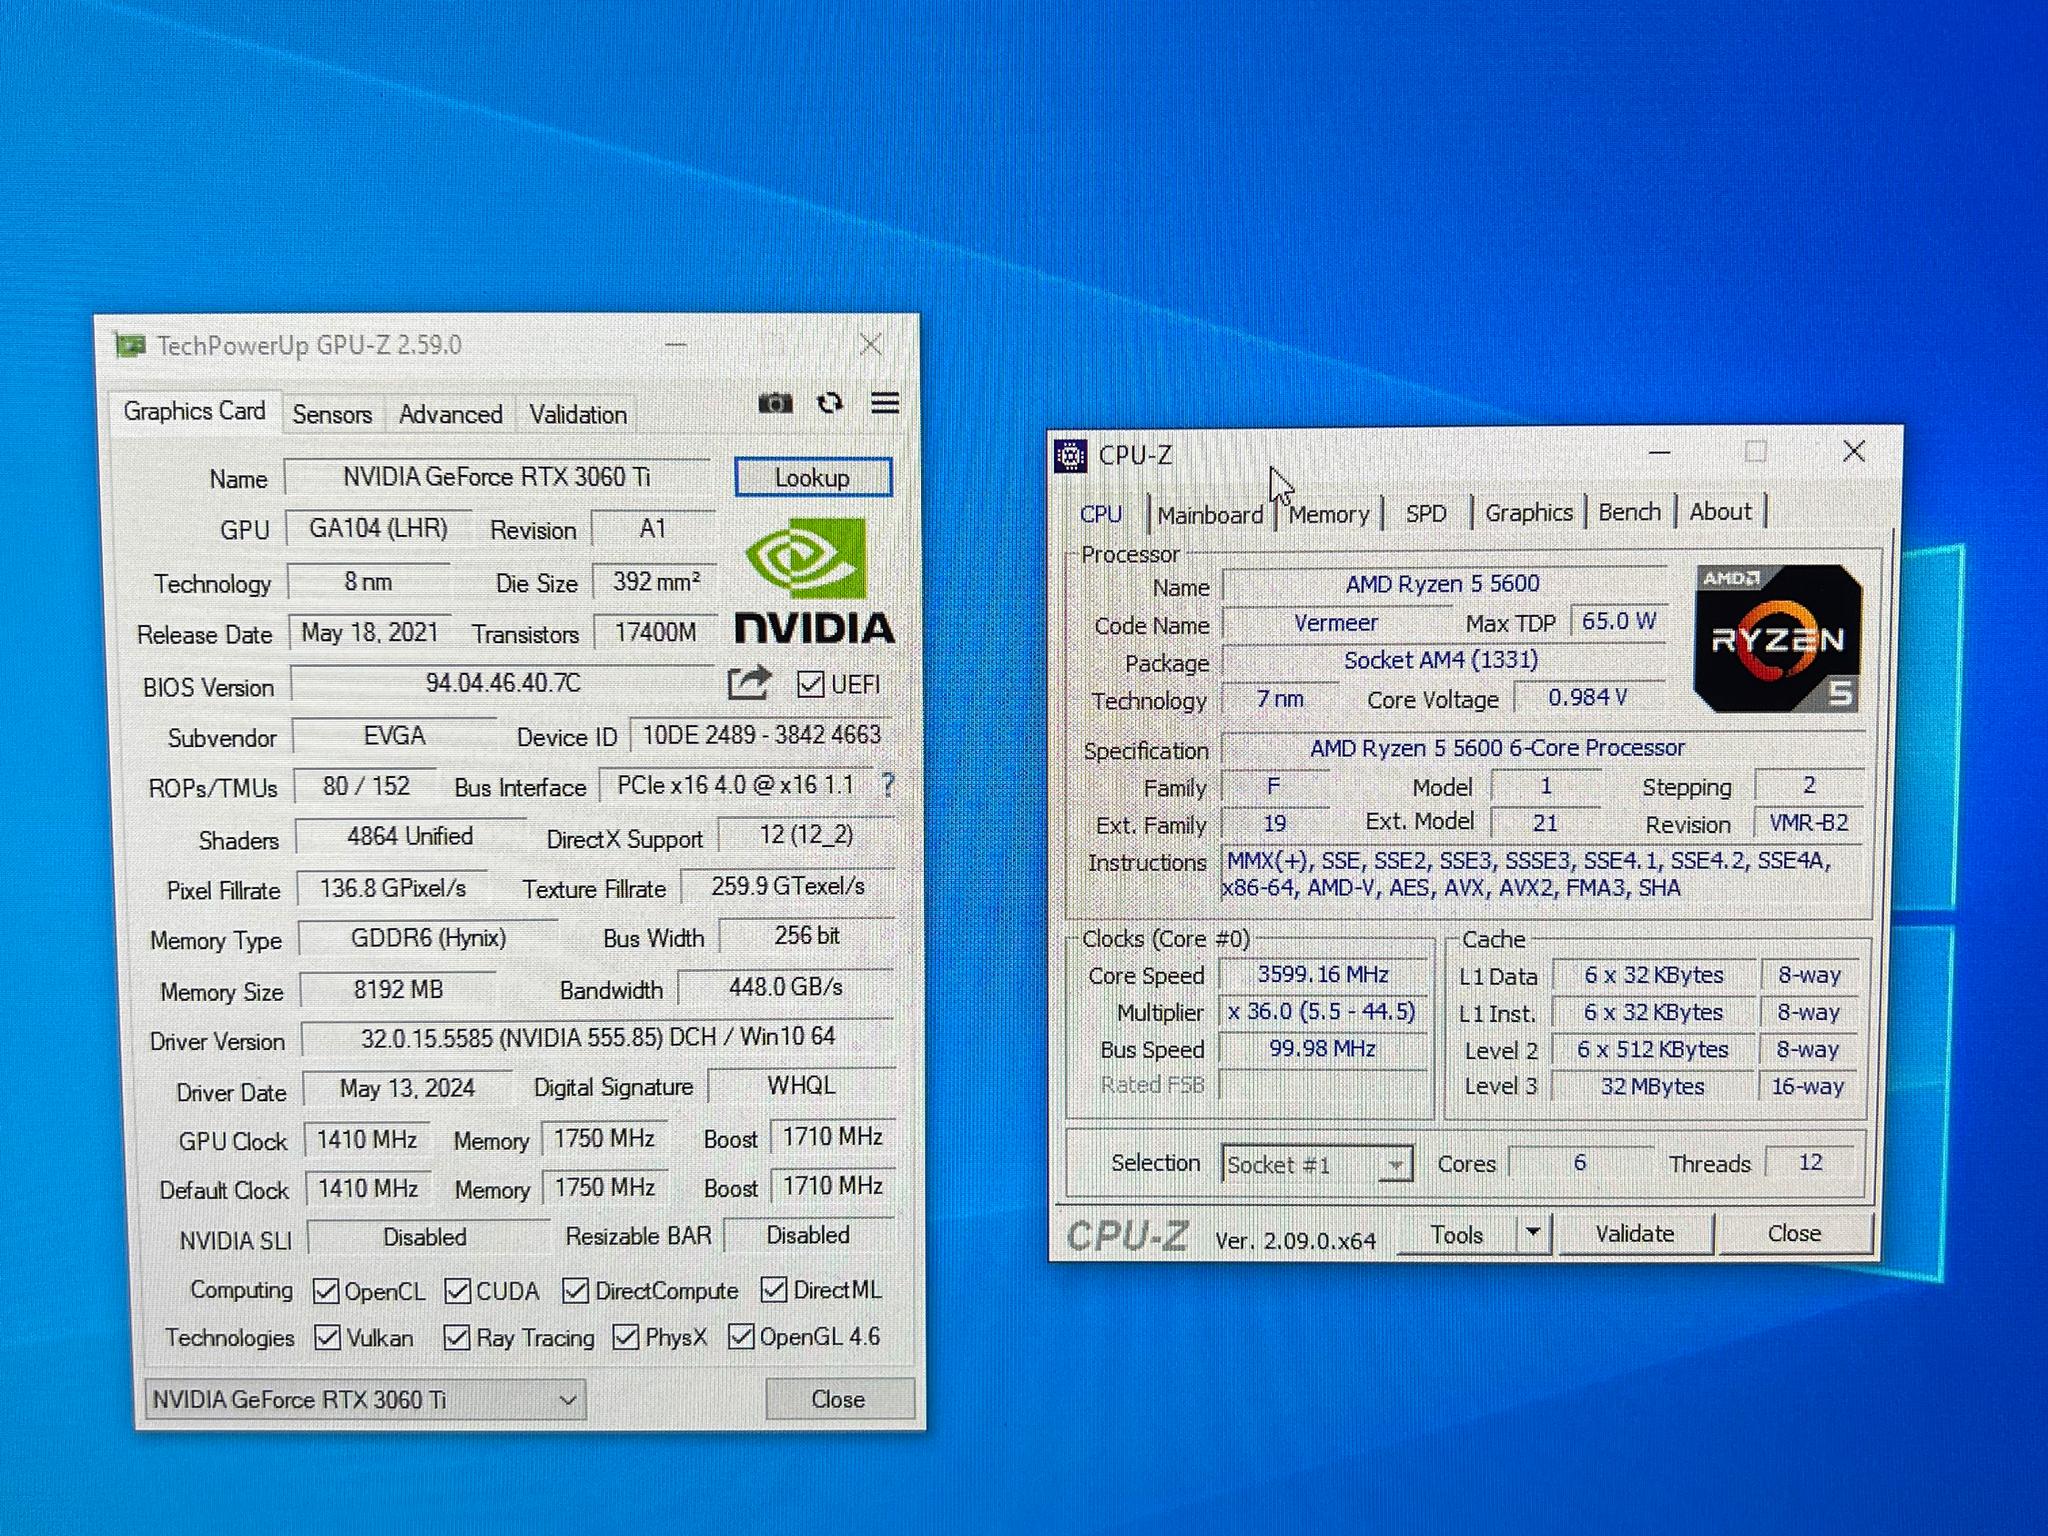This screenshot has width=2048, height=1536.
Task: Toggle the OpenGL 4.6 checkbox
Action: (x=741, y=1336)
